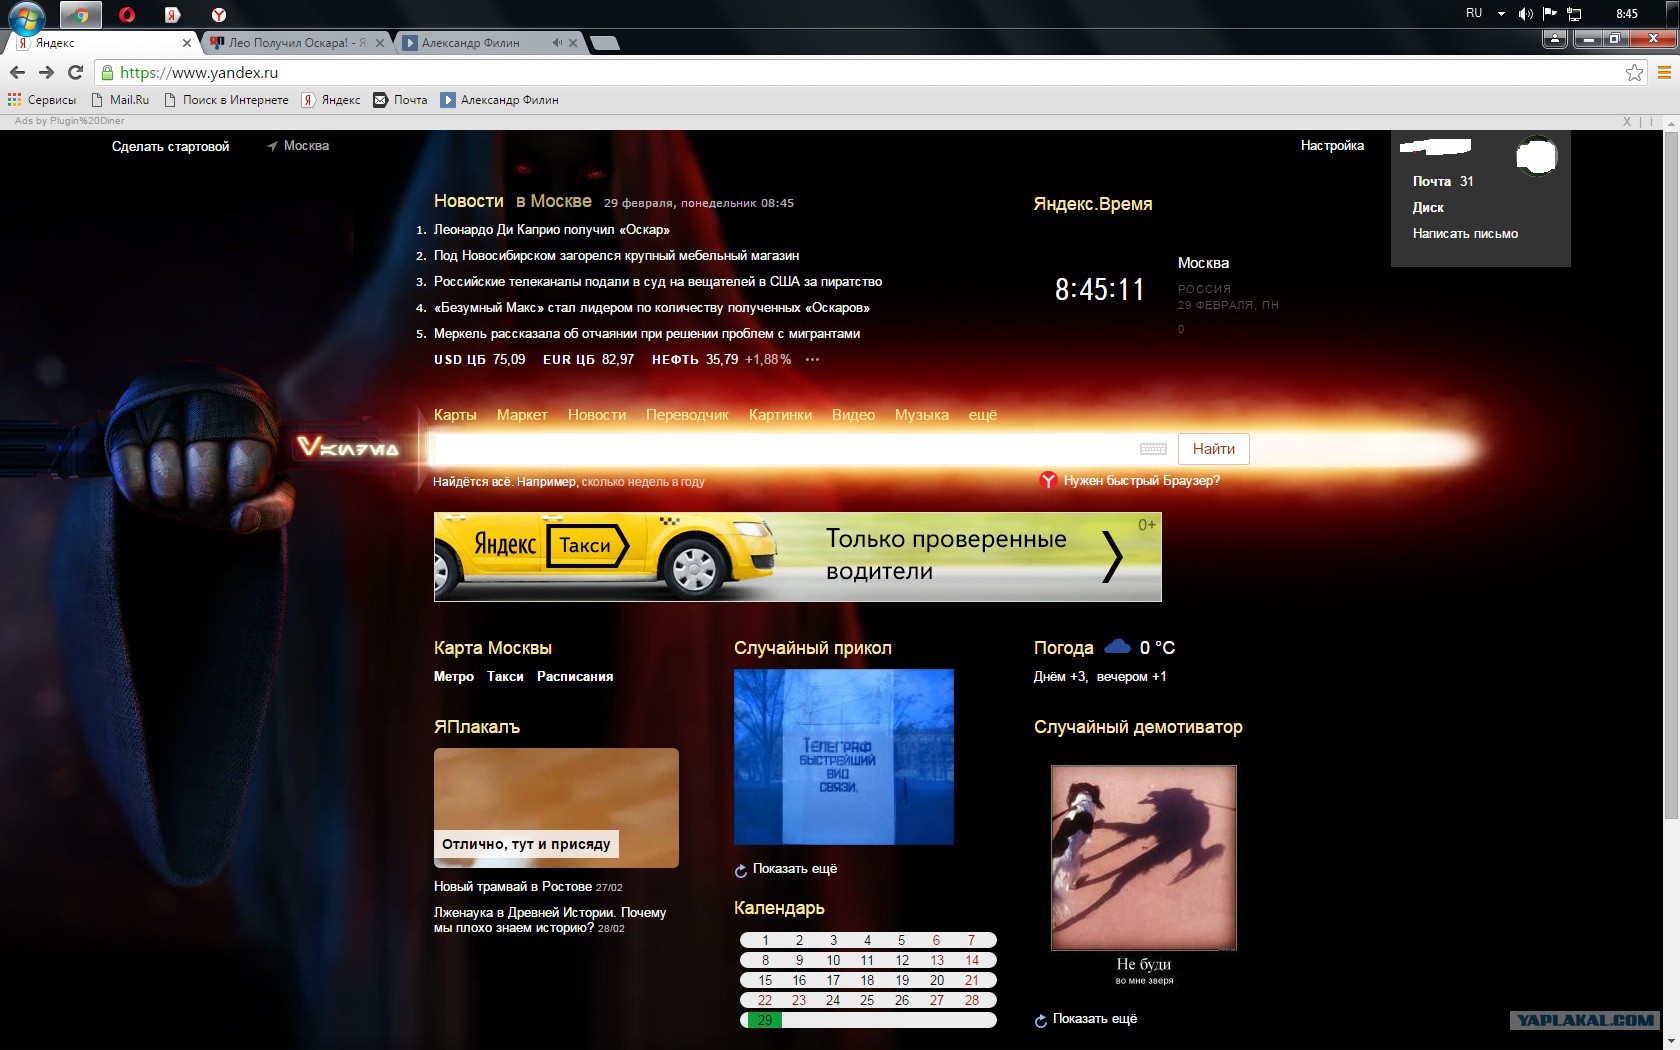
Task: Open the Telegraph random joke image
Action: [844, 757]
